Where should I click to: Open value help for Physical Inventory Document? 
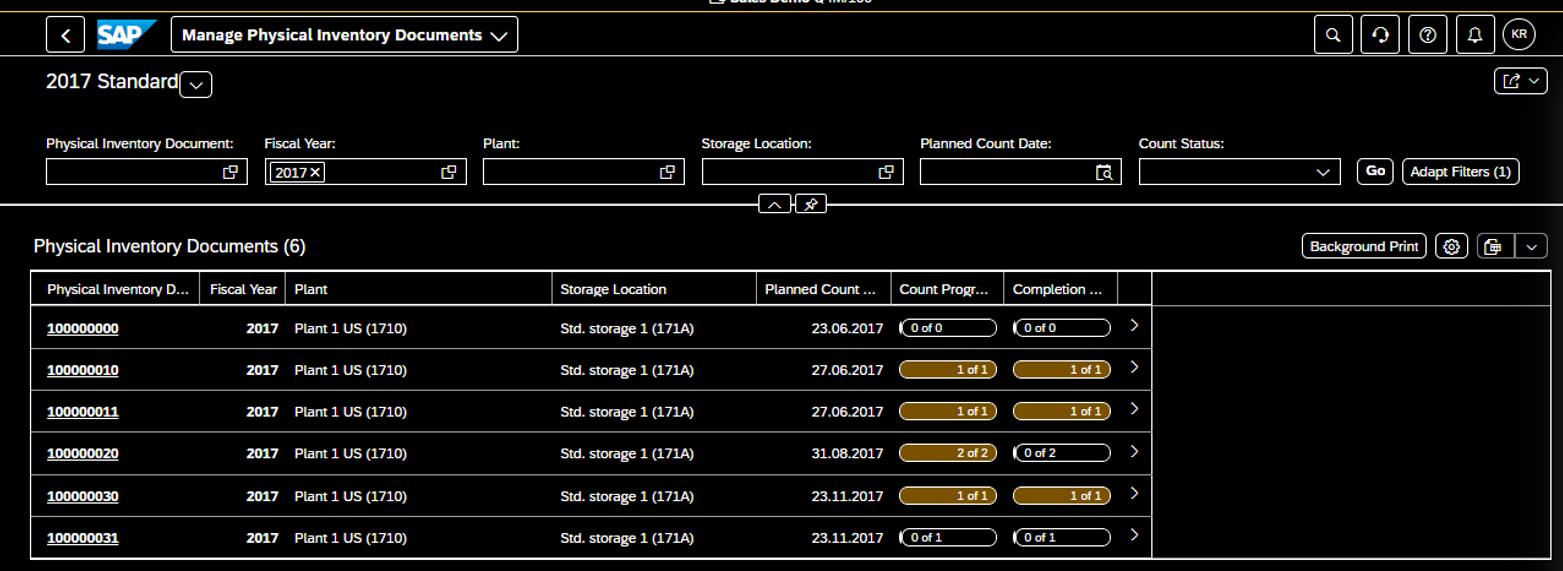tap(230, 172)
